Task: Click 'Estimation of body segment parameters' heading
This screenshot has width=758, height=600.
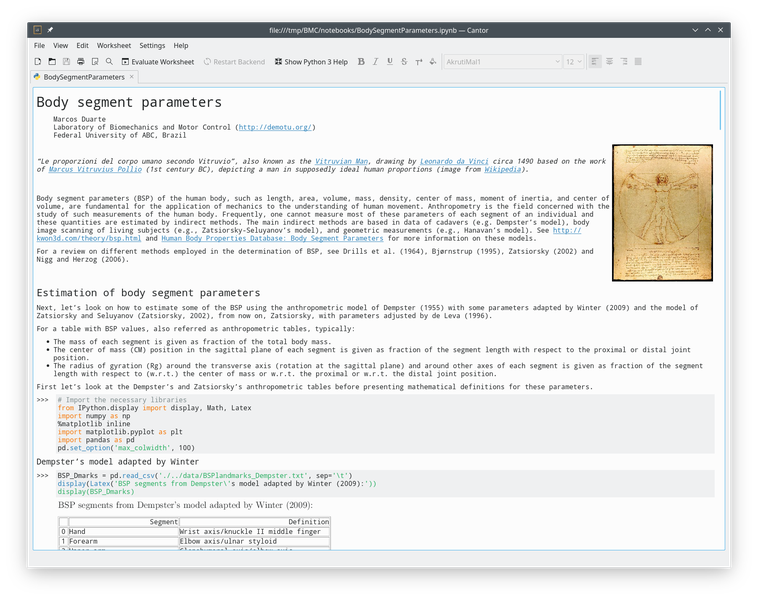Action: [148, 293]
